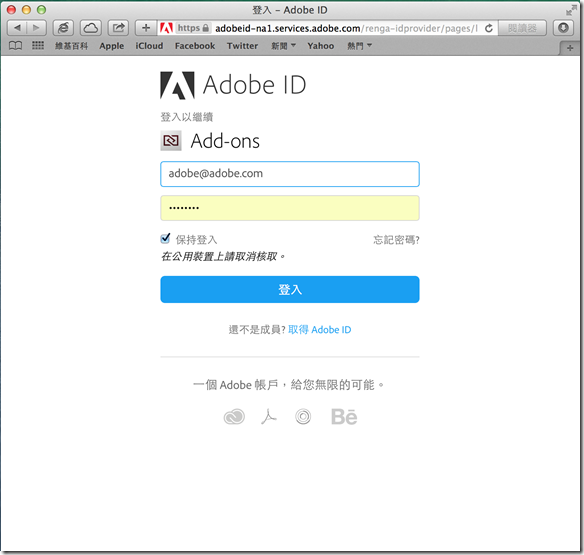
Task: Open iCloud Tabs cloud icon
Action: (91, 28)
